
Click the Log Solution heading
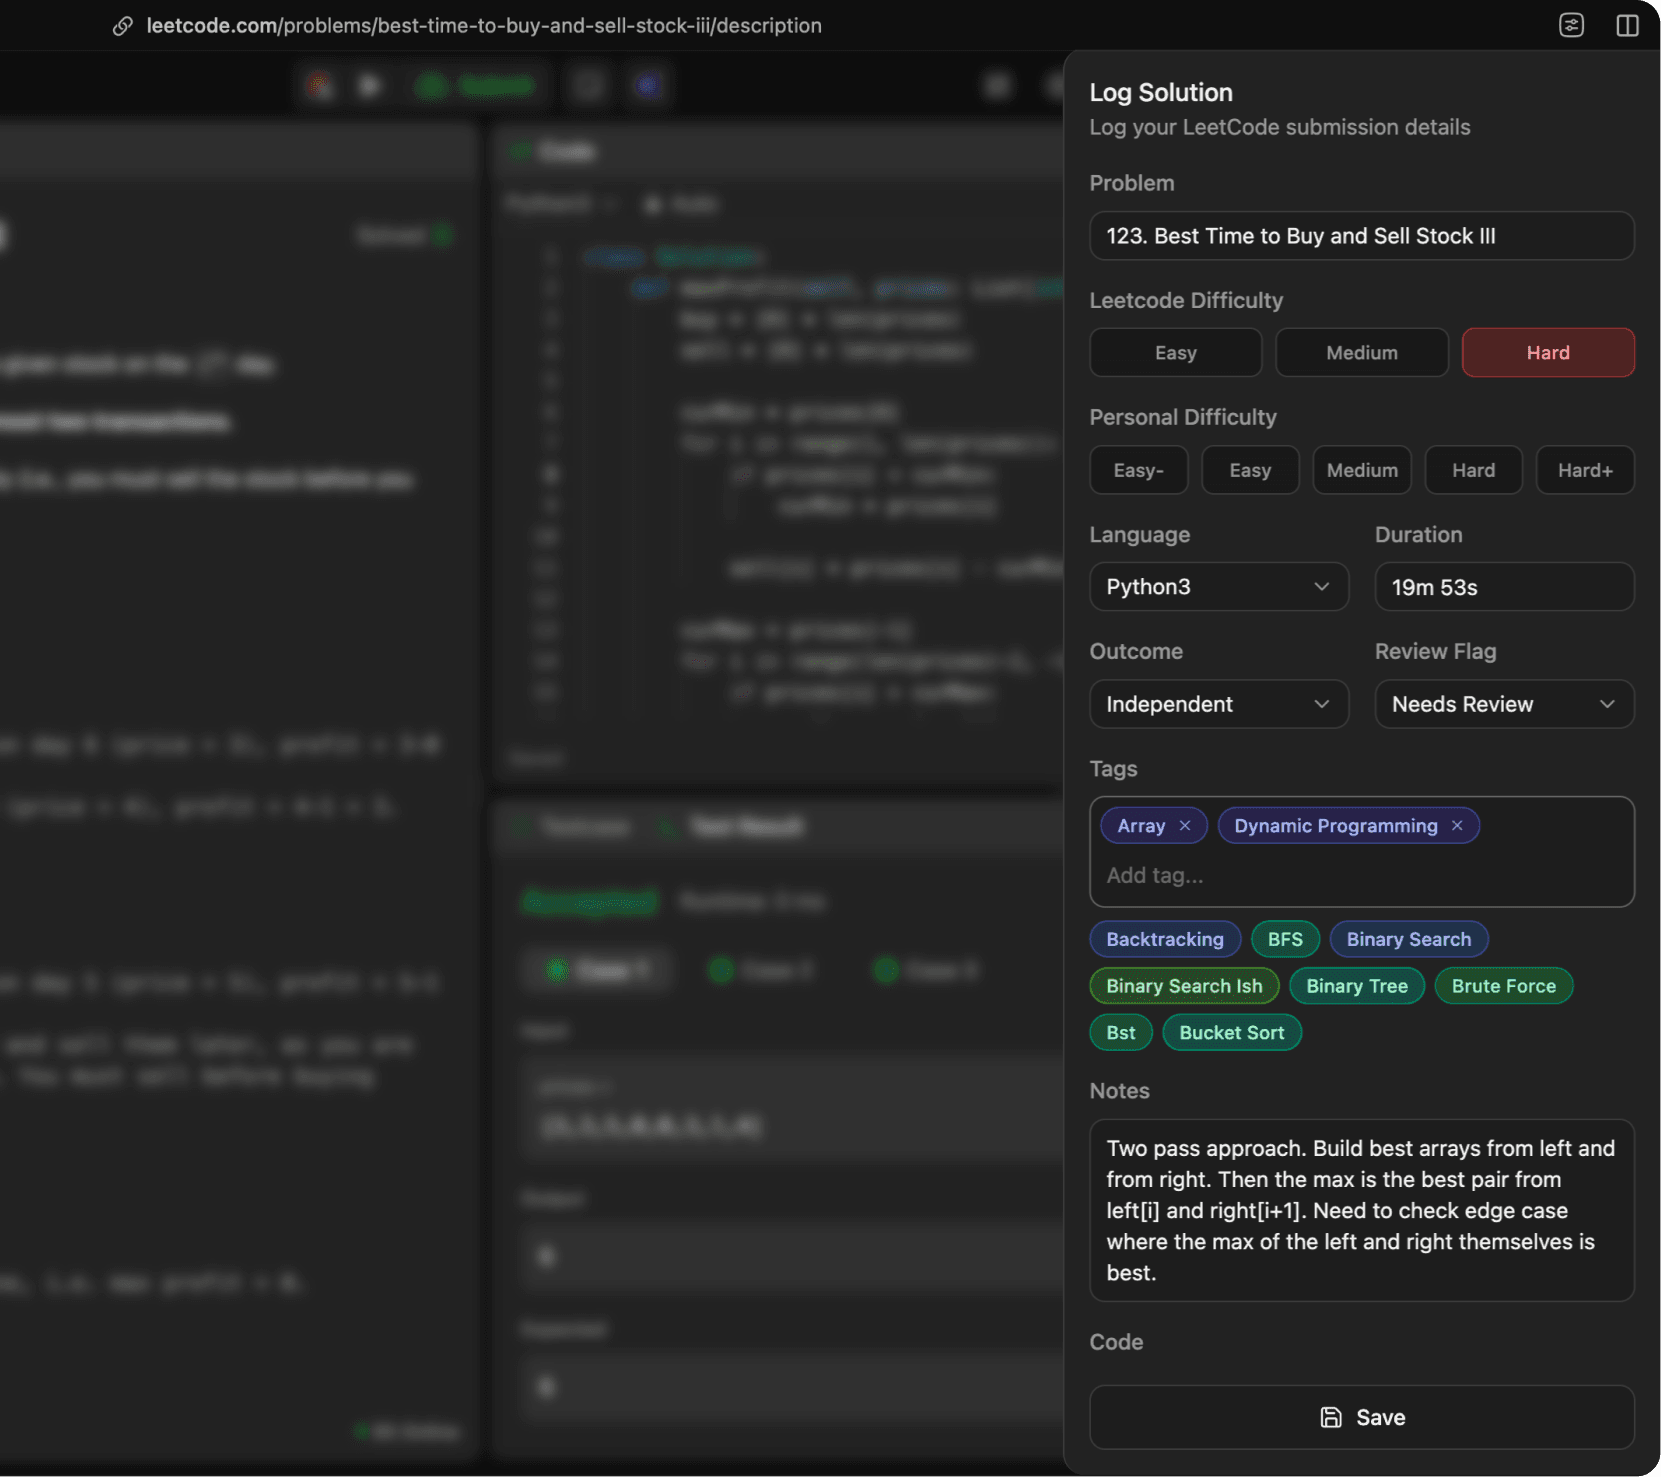pyautogui.click(x=1161, y=92)
